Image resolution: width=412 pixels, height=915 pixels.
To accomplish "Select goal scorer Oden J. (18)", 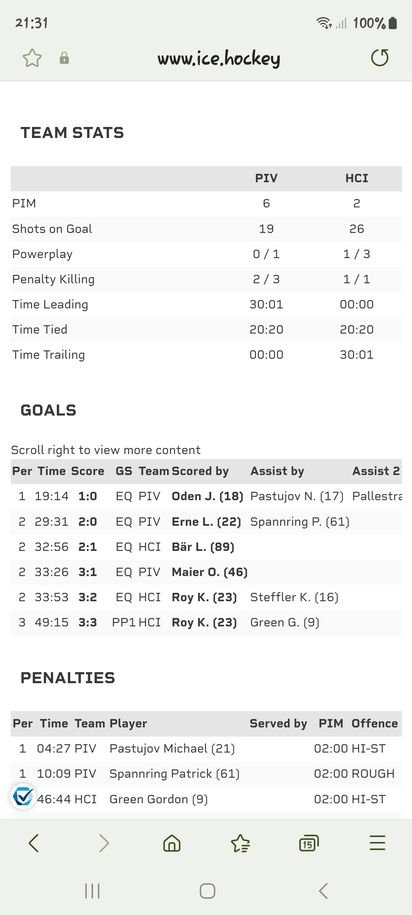I will pos(207,496).
